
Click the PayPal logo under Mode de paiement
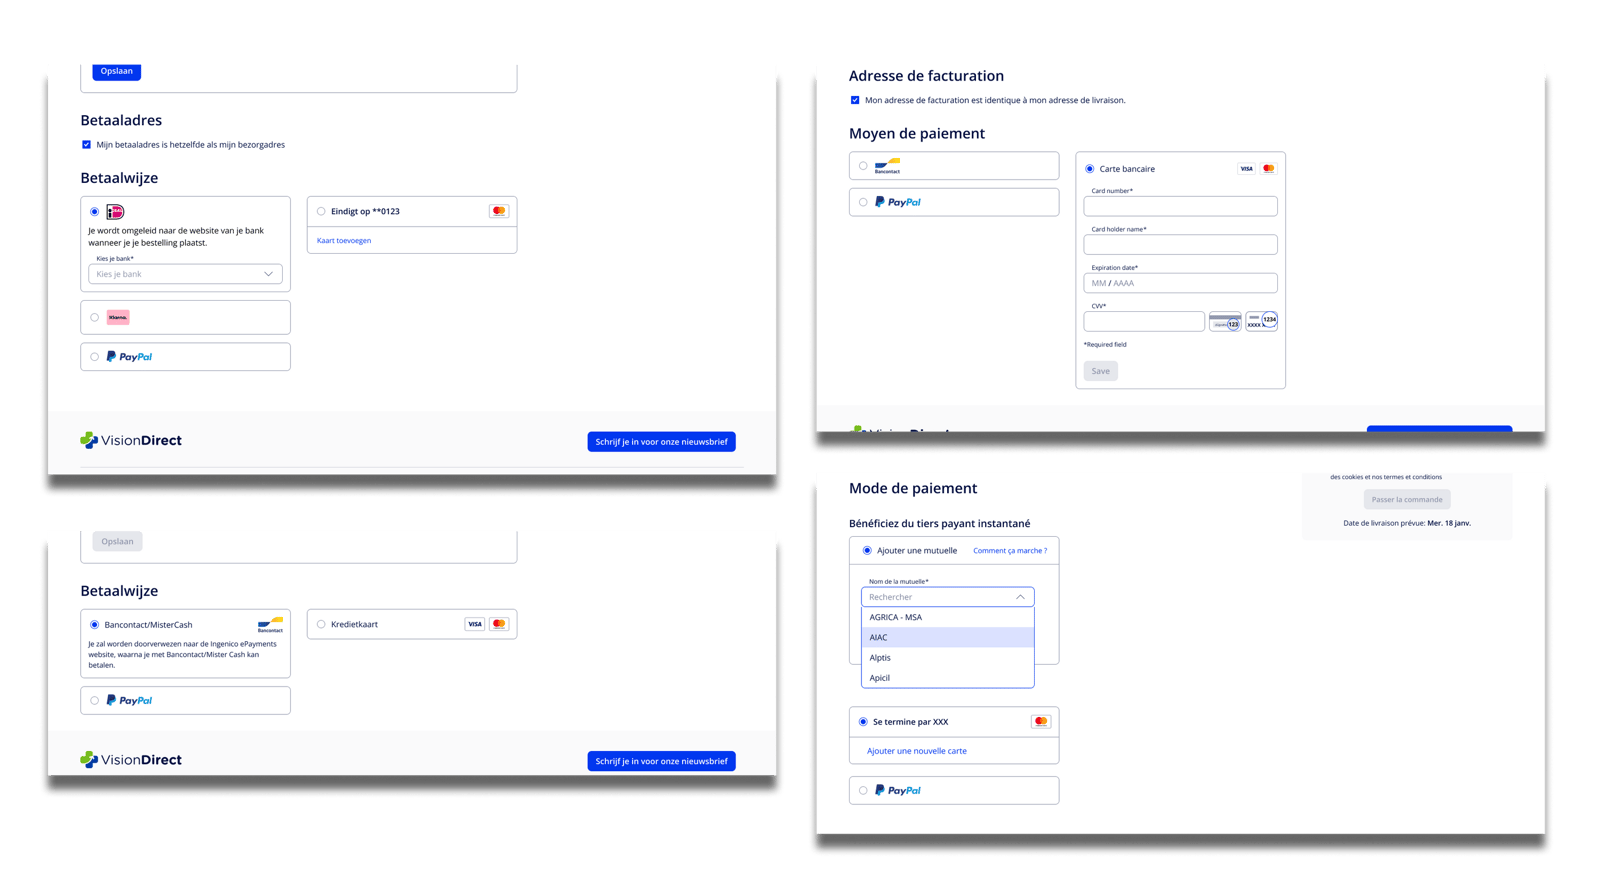tap(898, 790)
